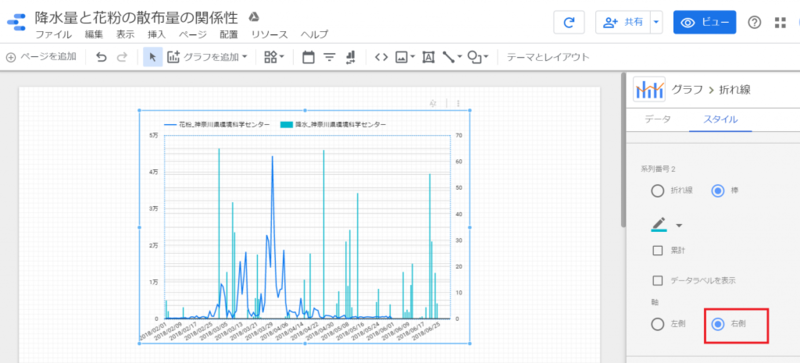Click the undo arrow icon
Image resolution: width=800 pixels, height=363 pixels.
[x=102, y=57]
